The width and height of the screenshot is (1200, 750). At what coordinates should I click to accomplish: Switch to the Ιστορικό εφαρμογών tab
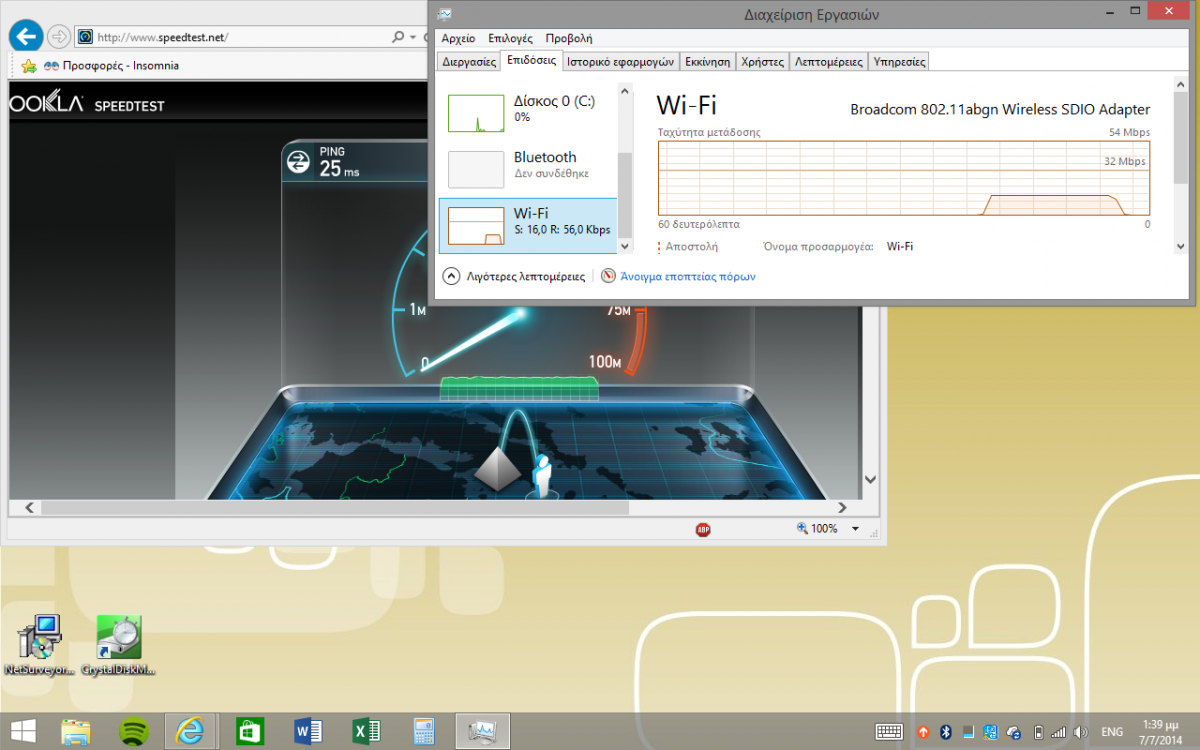(620, 61)
